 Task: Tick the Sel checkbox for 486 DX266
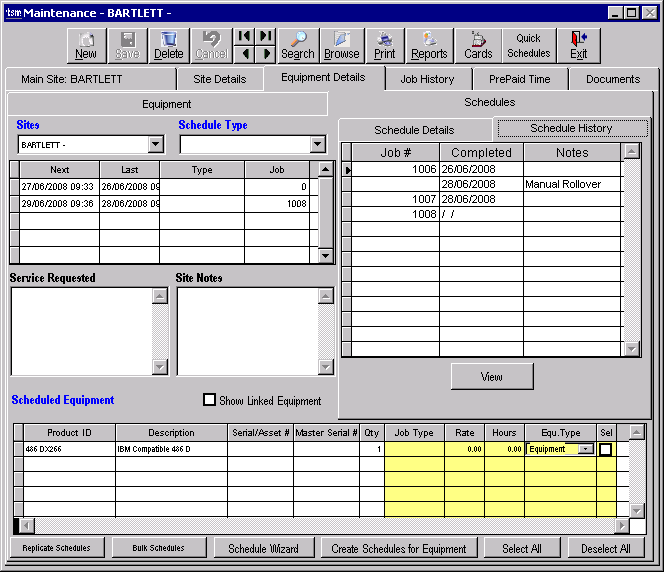coord(605,450)
